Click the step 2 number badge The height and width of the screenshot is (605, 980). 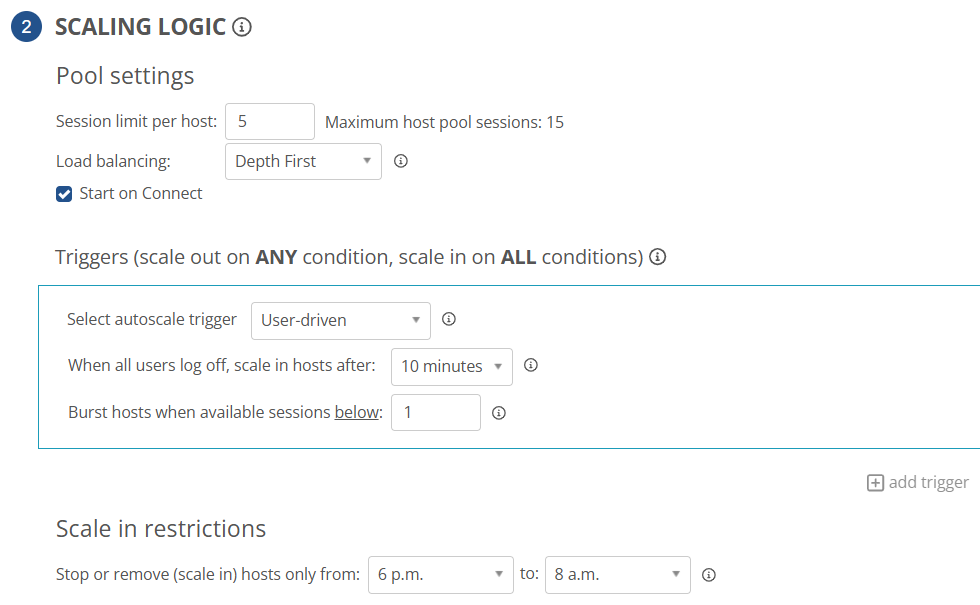coord(26,27)
